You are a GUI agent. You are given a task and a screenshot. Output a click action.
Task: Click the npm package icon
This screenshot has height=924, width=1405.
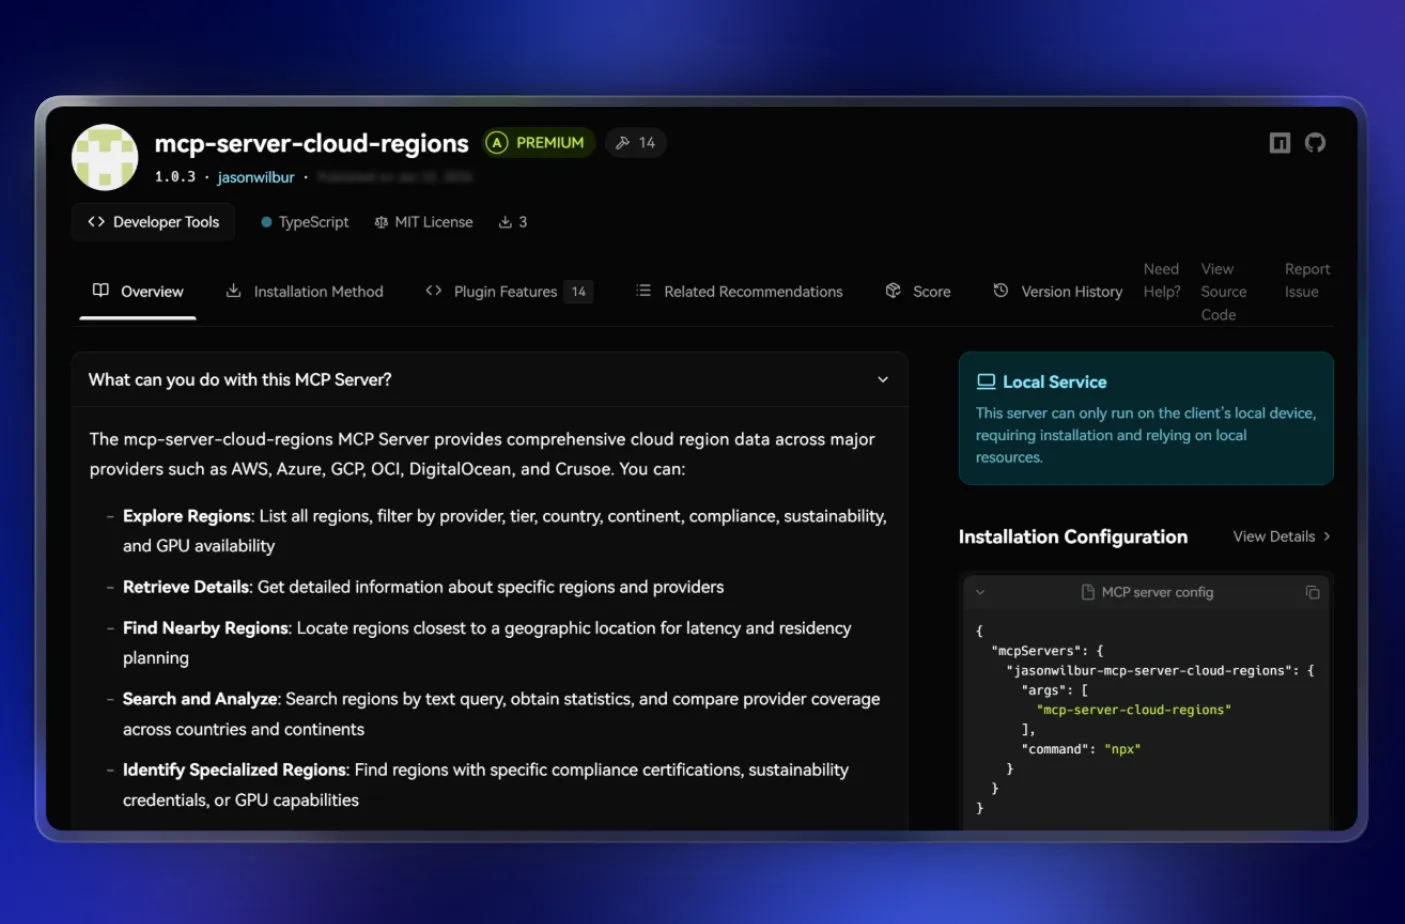1279,142
